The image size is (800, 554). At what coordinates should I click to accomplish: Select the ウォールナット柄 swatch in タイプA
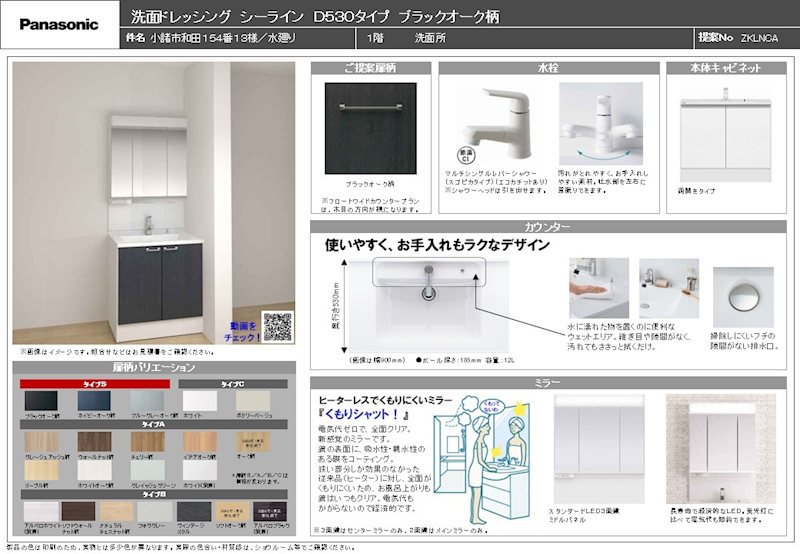94,442
